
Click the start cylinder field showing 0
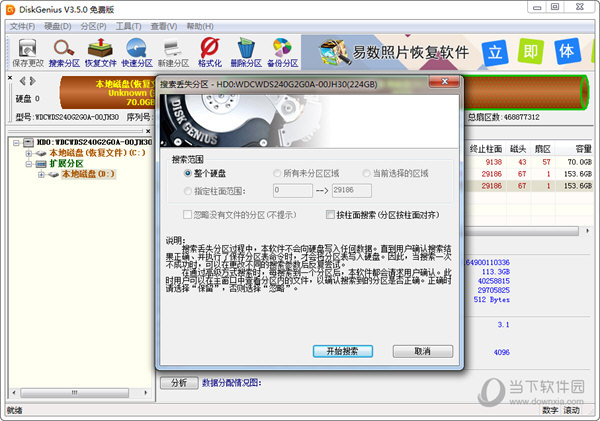point(293,191)
